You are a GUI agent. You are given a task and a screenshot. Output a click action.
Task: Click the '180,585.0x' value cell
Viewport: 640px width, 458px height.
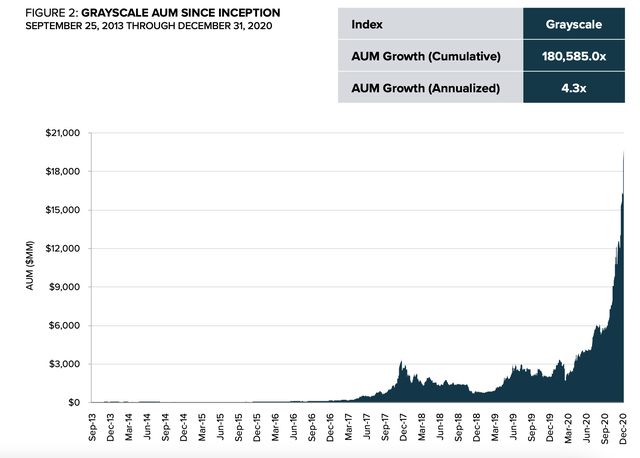tap(573, 56)
